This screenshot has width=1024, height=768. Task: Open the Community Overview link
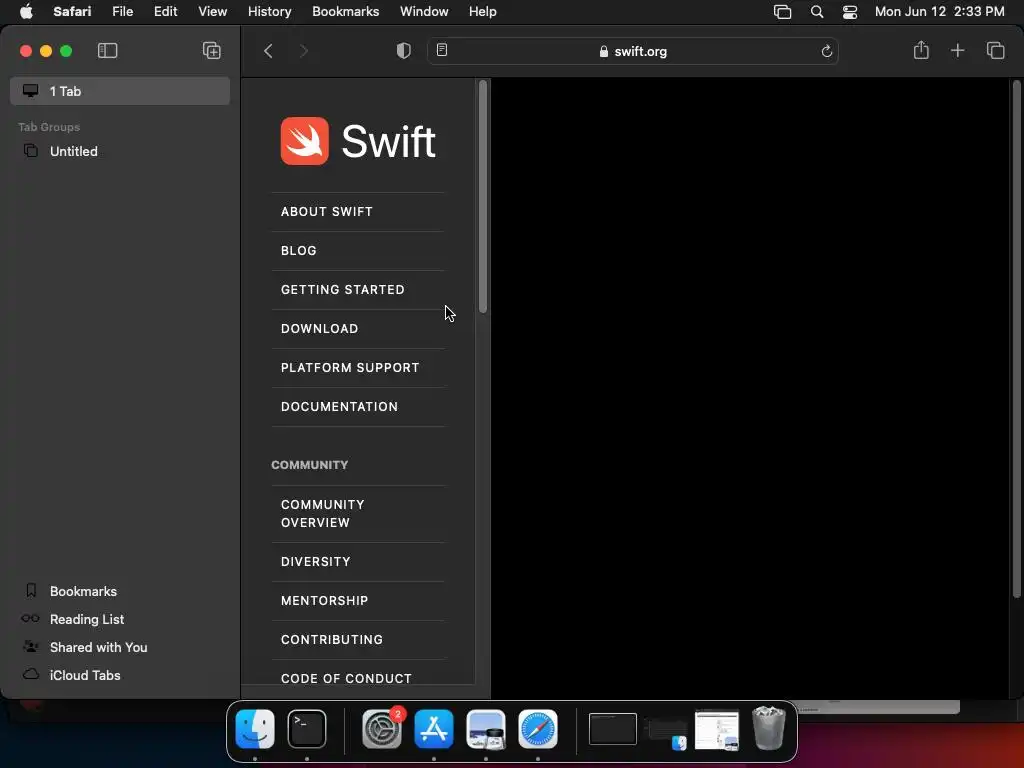323,513
